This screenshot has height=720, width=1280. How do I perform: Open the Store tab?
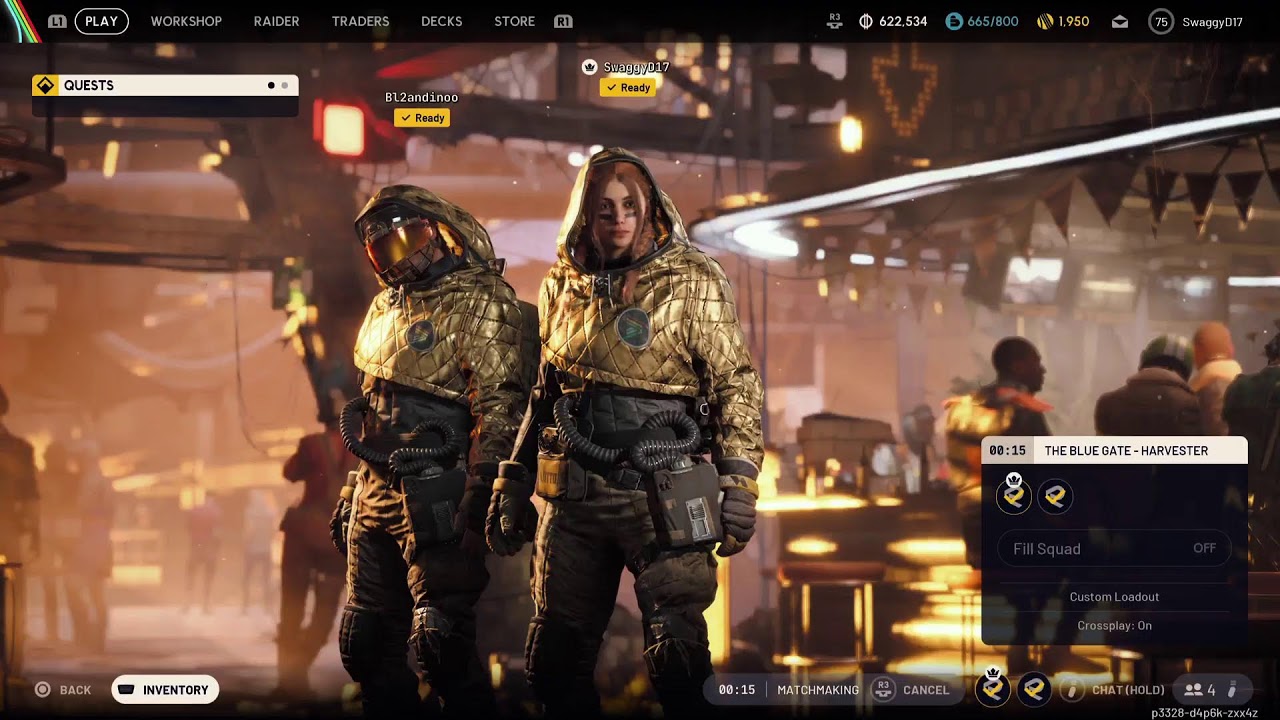(514, 21)
